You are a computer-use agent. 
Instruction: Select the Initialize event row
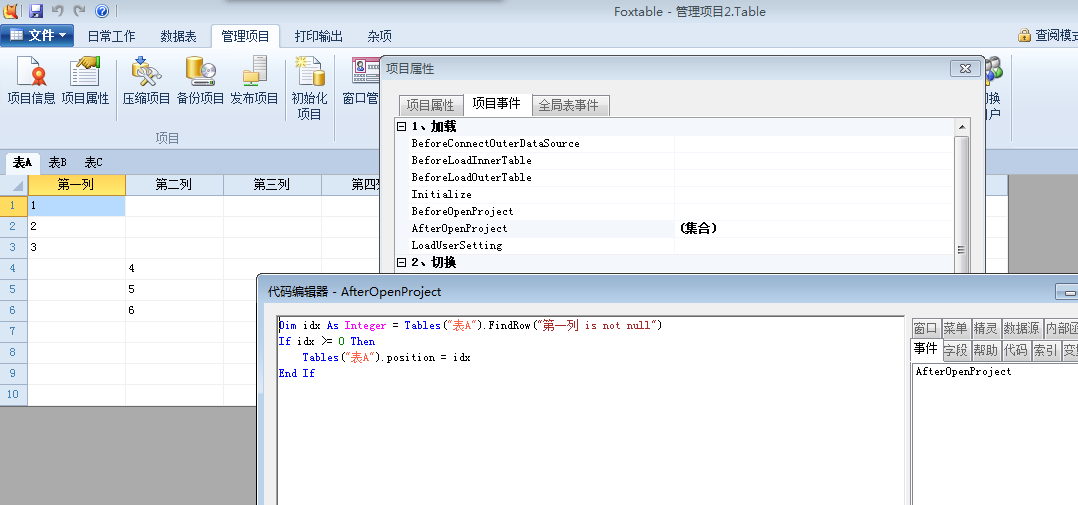pos(676,194)
